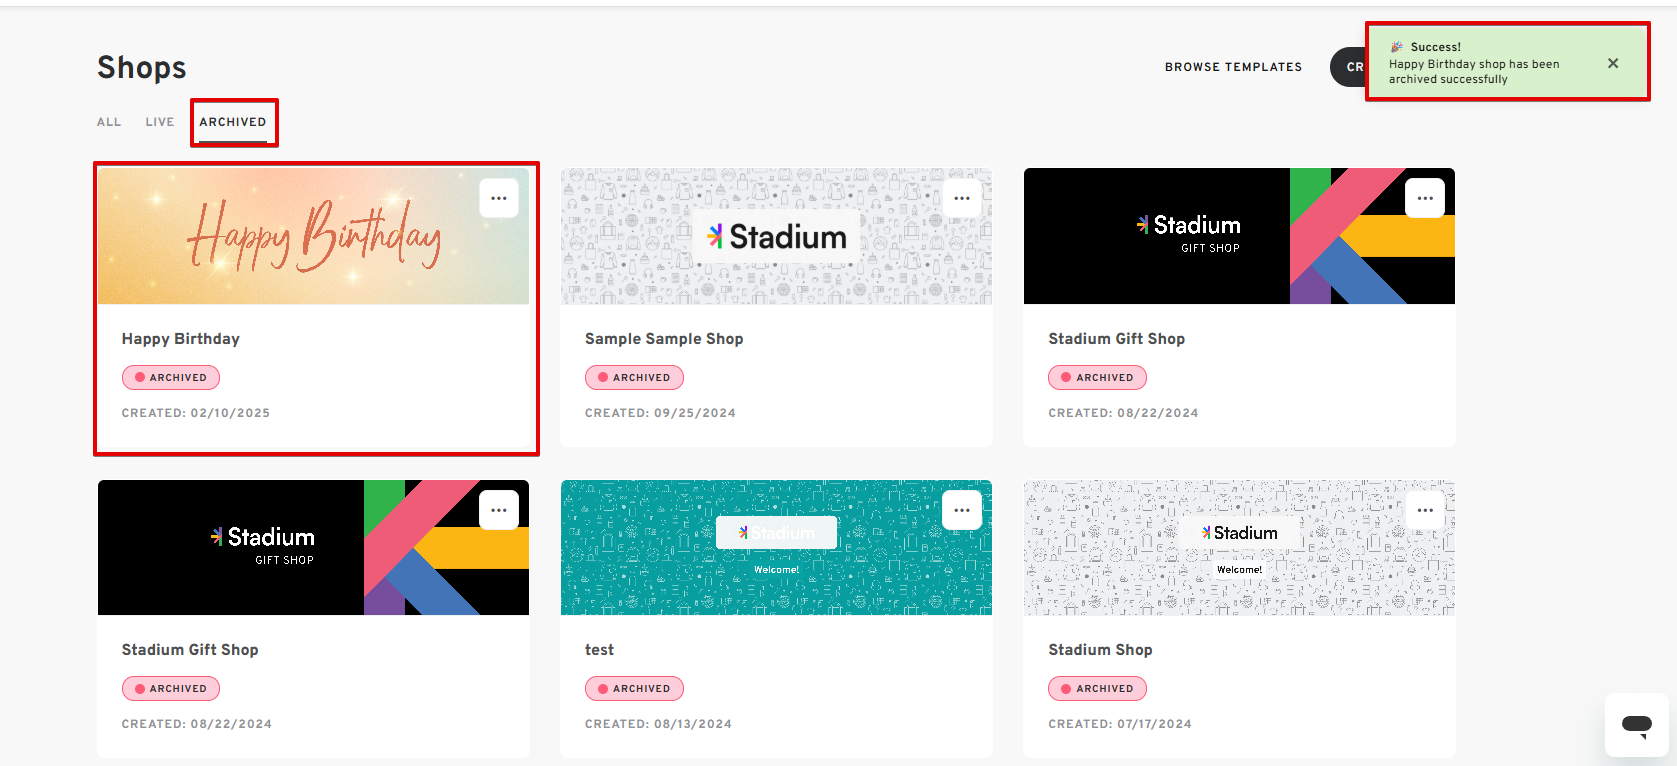Dismiss the success notification
The image size is (1677, 766).
coord(1612,63)
